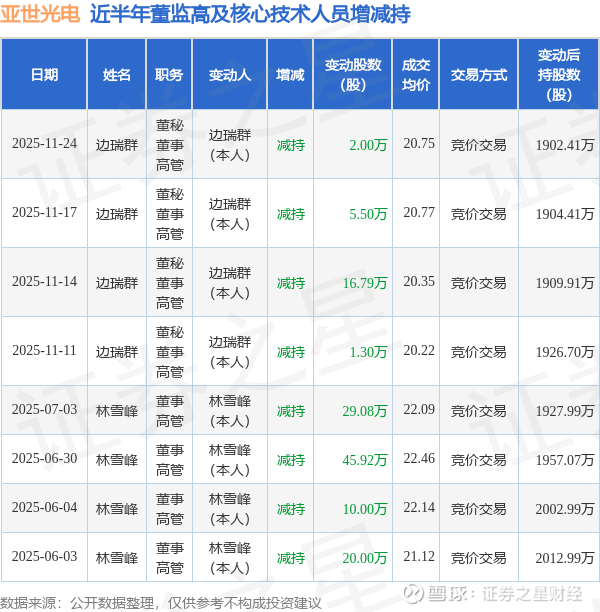Click the 数据来源 disclaimer text at bottom
600x612 pixels.
160,603
